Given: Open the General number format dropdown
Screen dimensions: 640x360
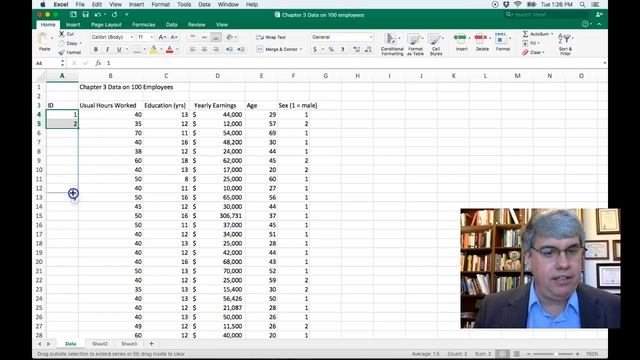Looking at the screenshot, I should (342, 37).
